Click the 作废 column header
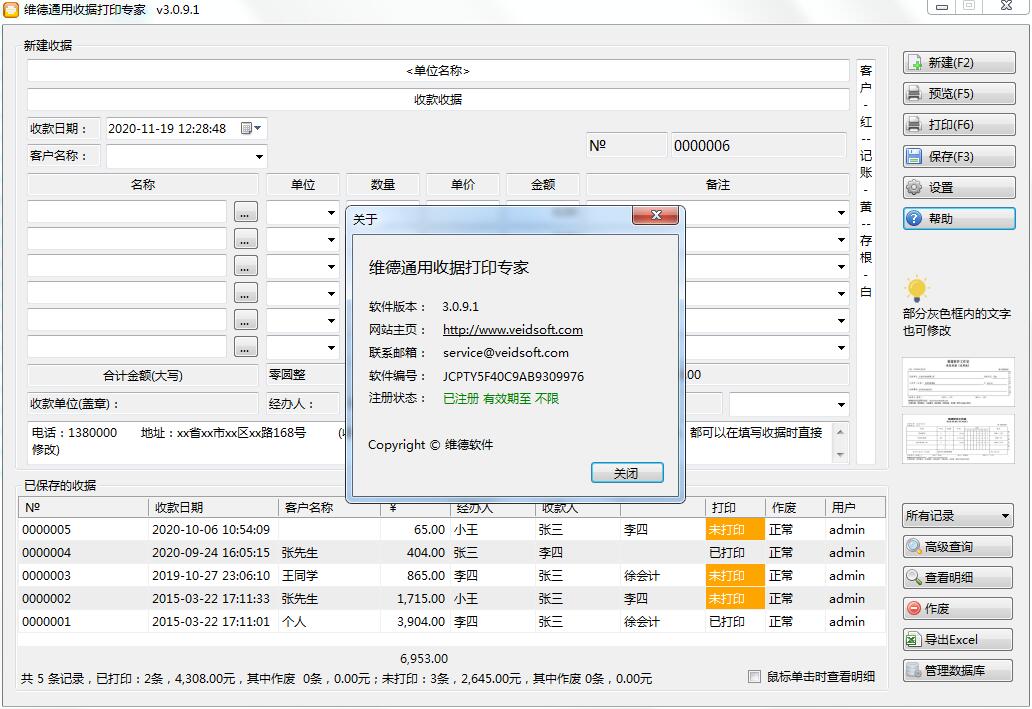This screenshot has width=1032, height=709. point(795,508)
